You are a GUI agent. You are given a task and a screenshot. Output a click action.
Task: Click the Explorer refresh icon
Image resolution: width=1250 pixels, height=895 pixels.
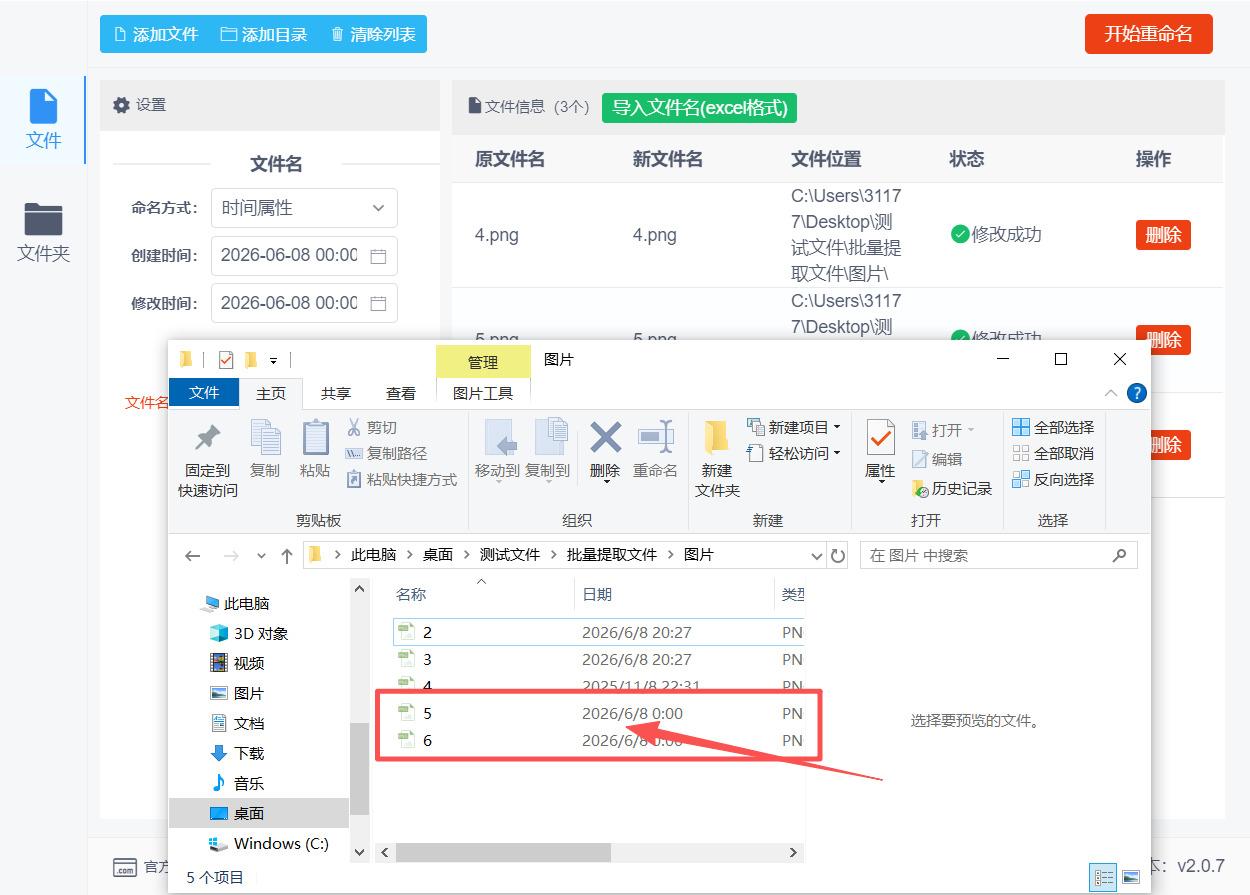[x=838, y=555]
